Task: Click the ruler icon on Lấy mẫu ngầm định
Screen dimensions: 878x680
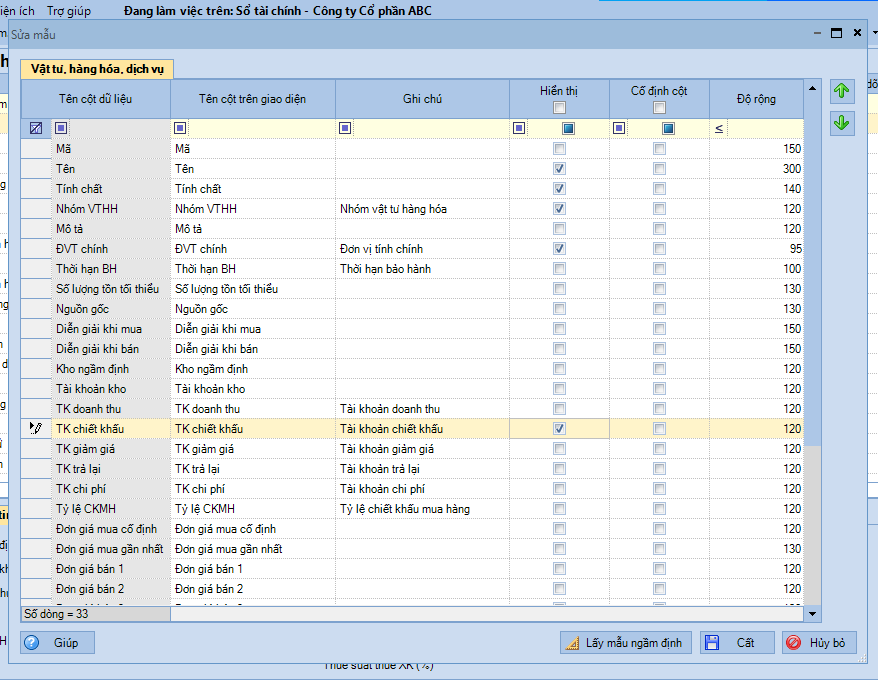Action: coord(572,643)
